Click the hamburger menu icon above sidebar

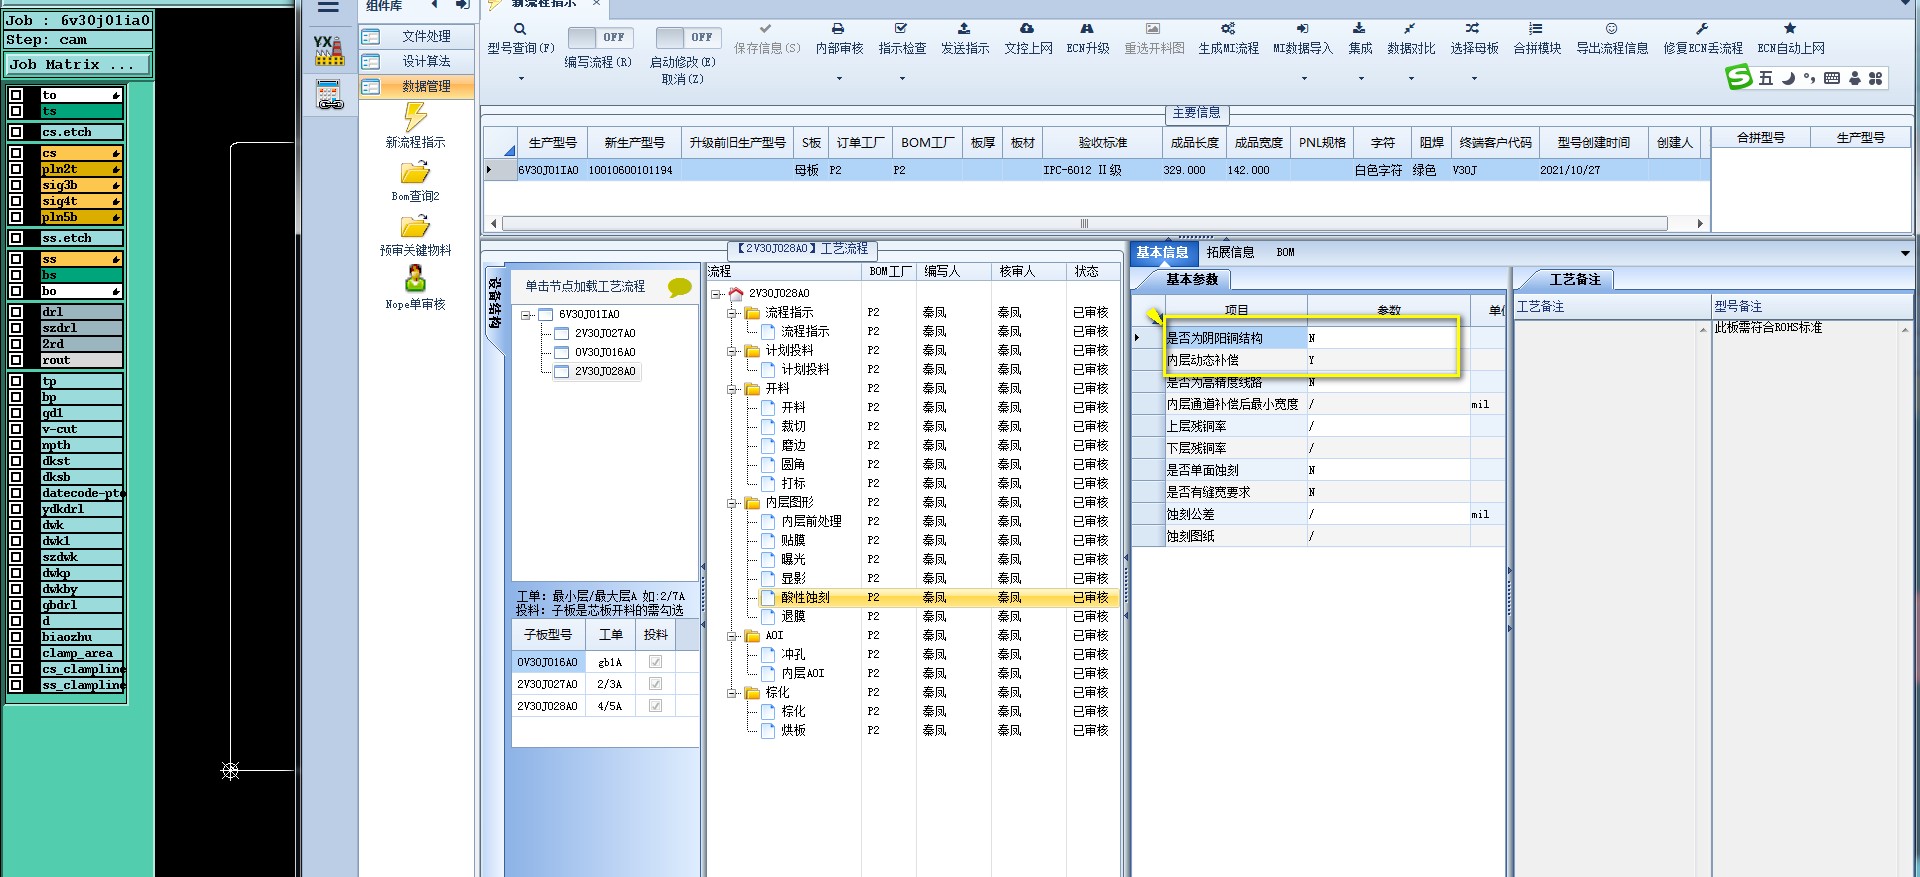pos(328,7)
